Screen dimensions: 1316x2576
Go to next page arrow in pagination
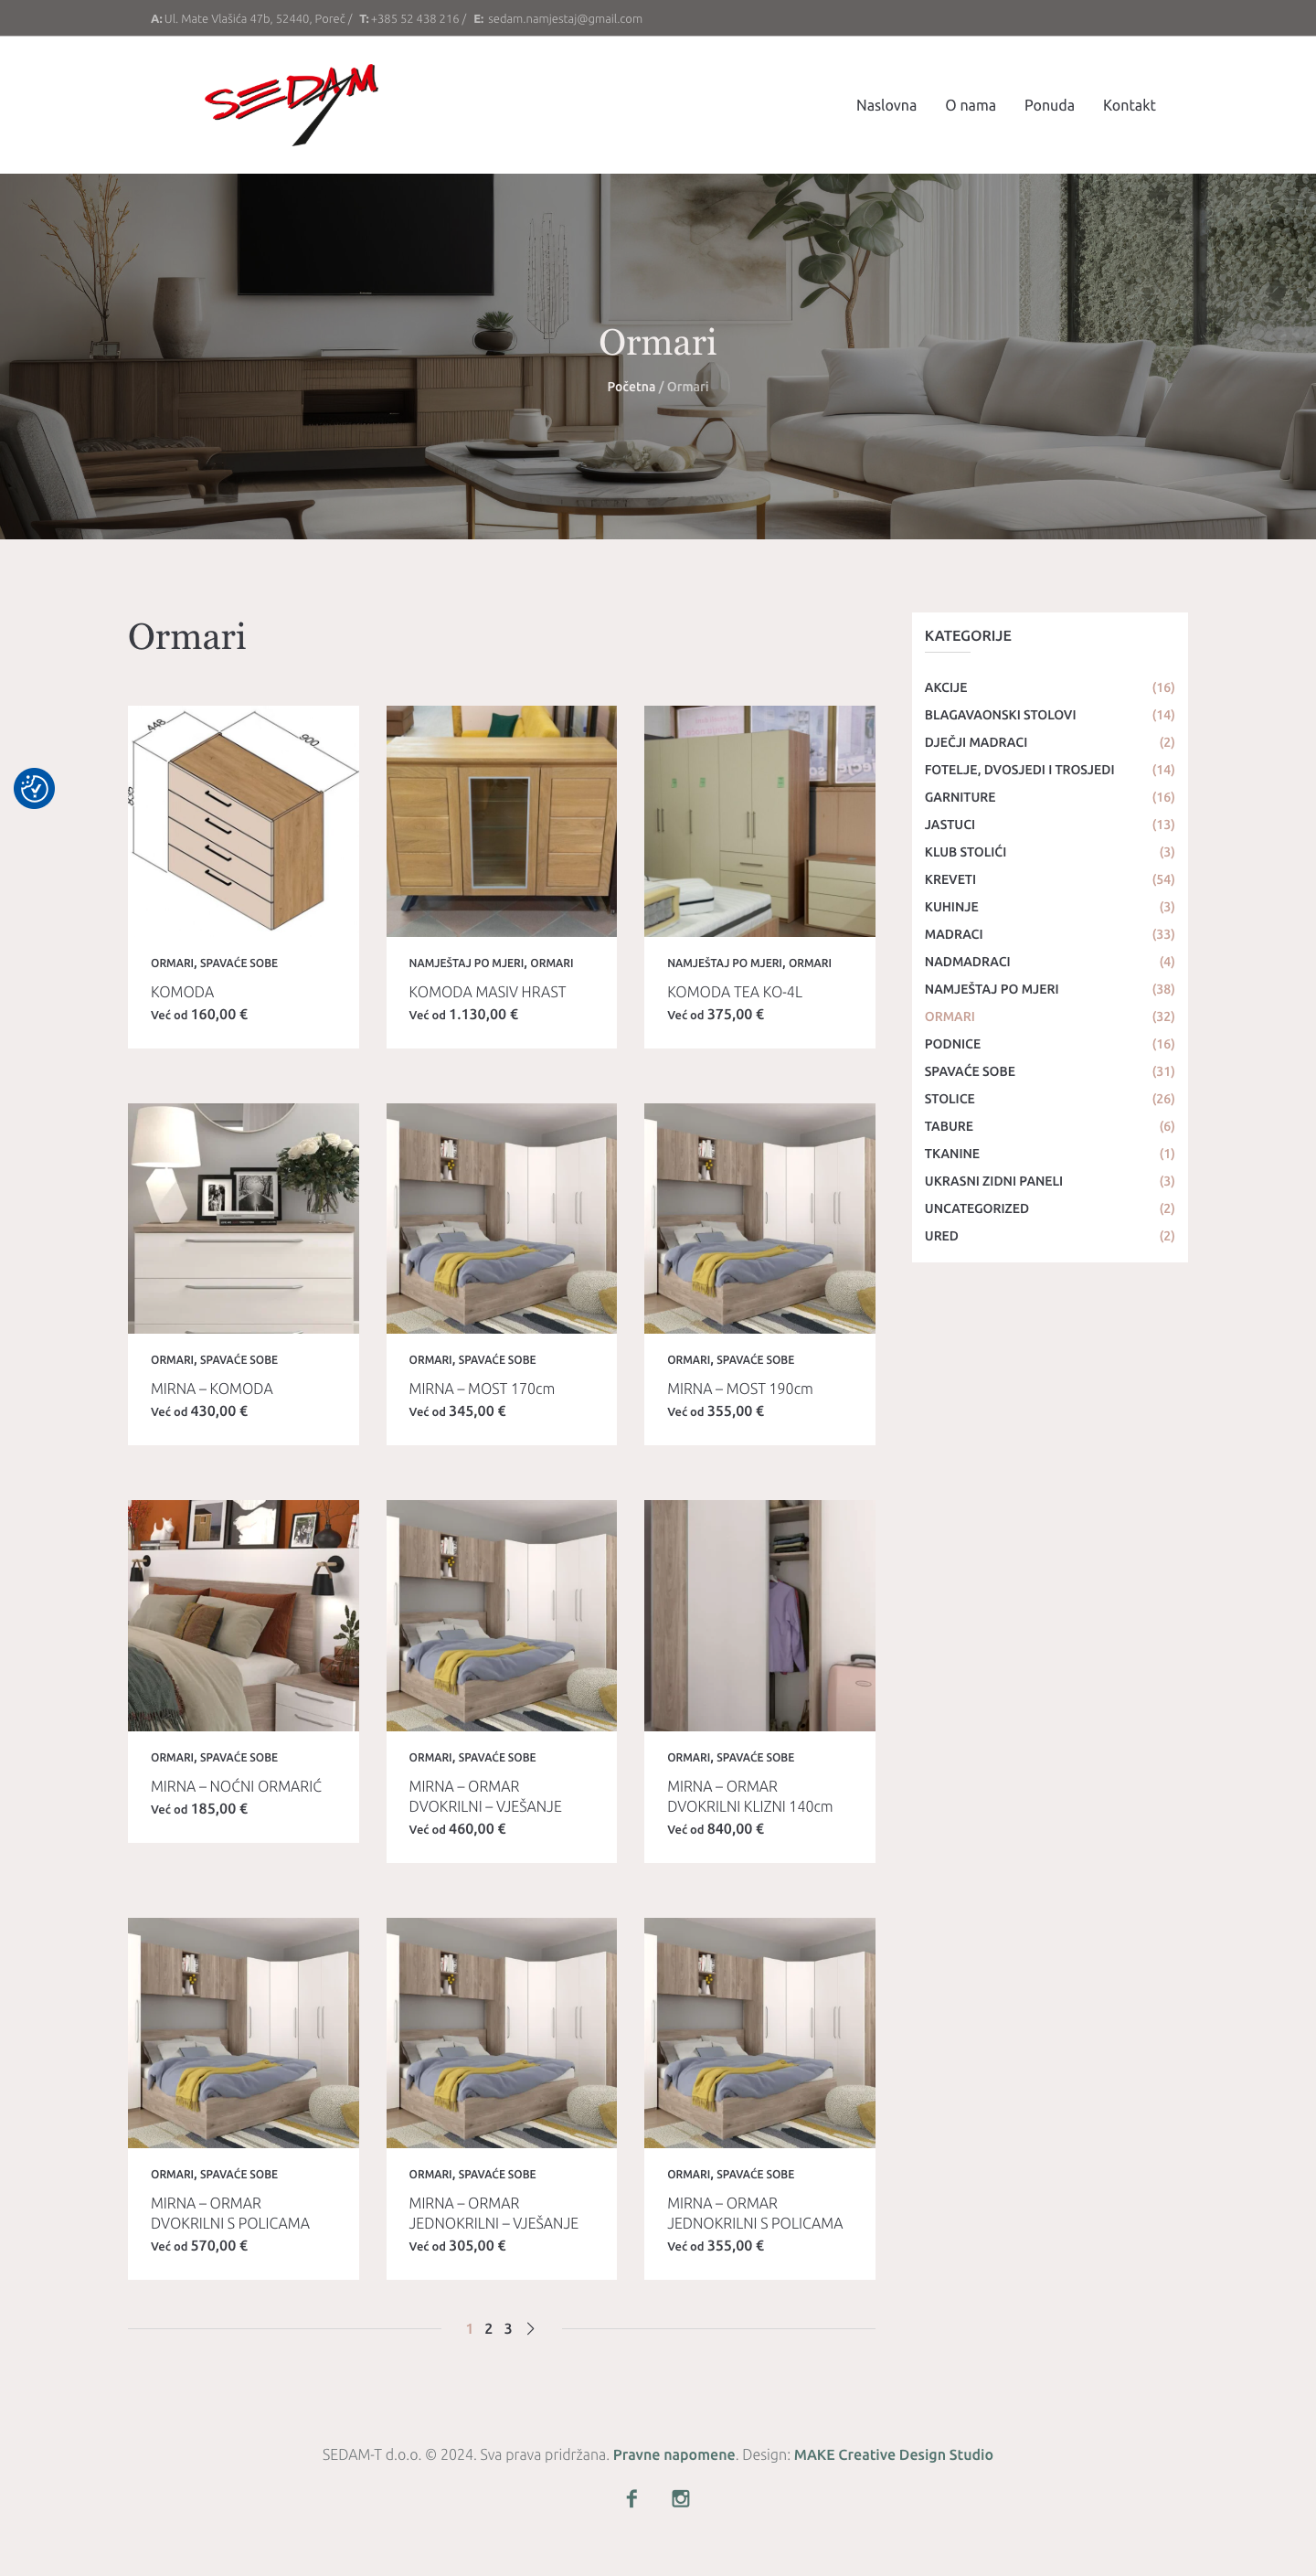[530, 2328]
